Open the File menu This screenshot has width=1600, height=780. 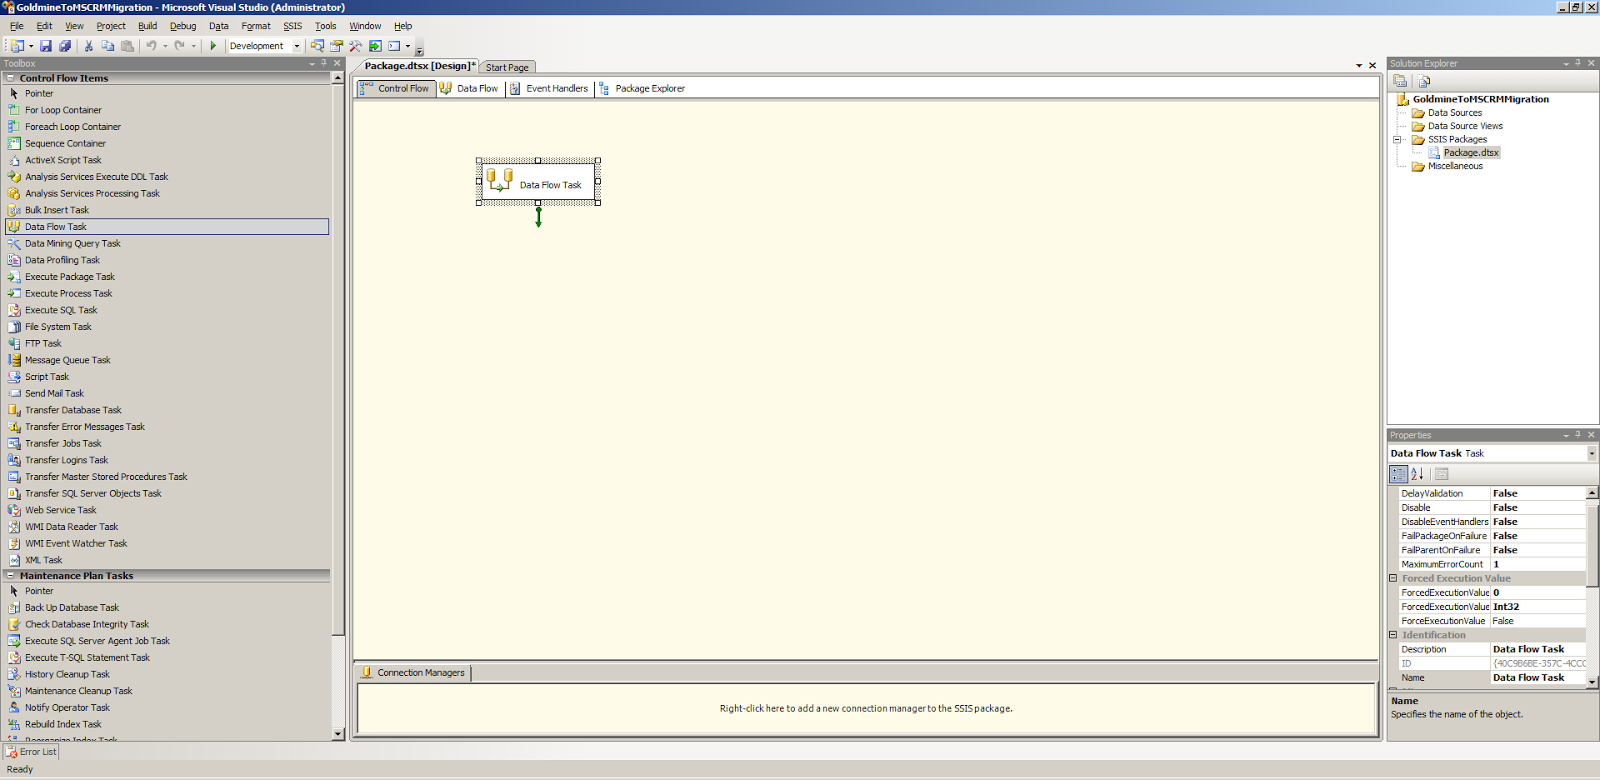point(17,26)
